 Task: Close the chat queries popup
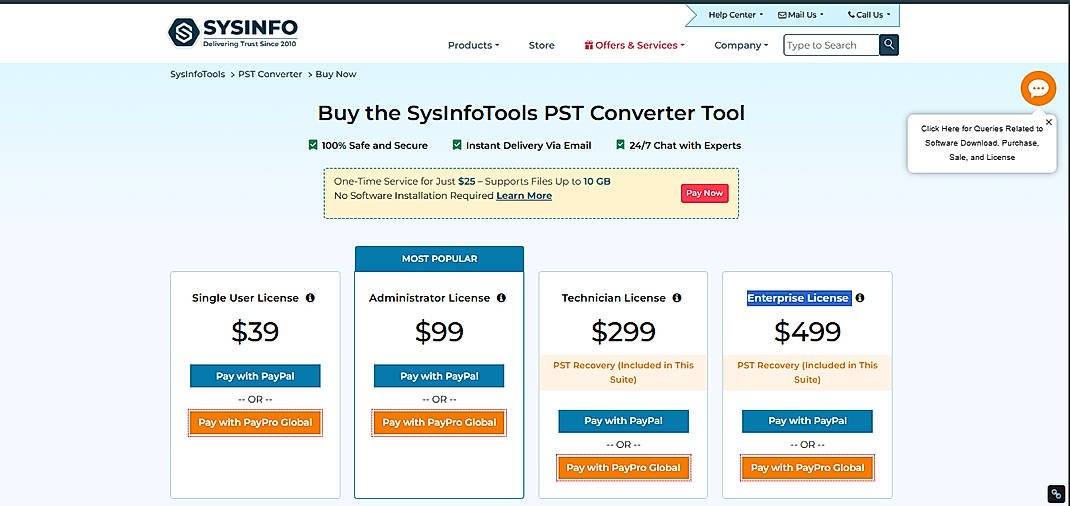1049,122
